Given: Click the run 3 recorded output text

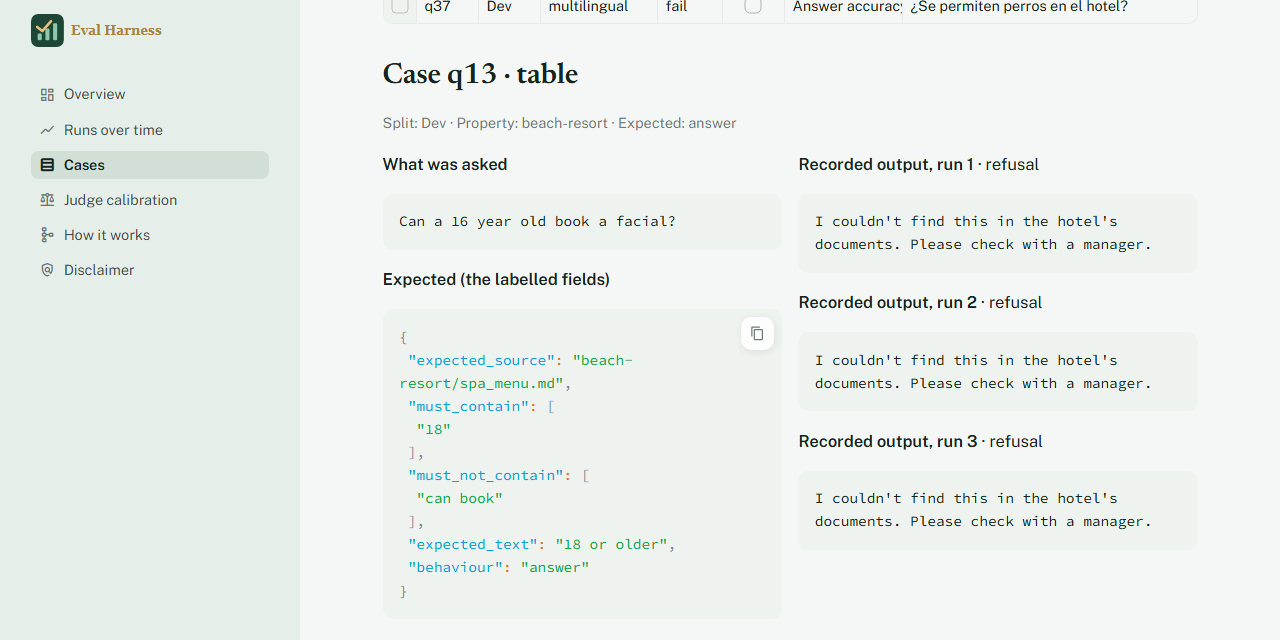Looking at the screenshot, I should 983,510.
